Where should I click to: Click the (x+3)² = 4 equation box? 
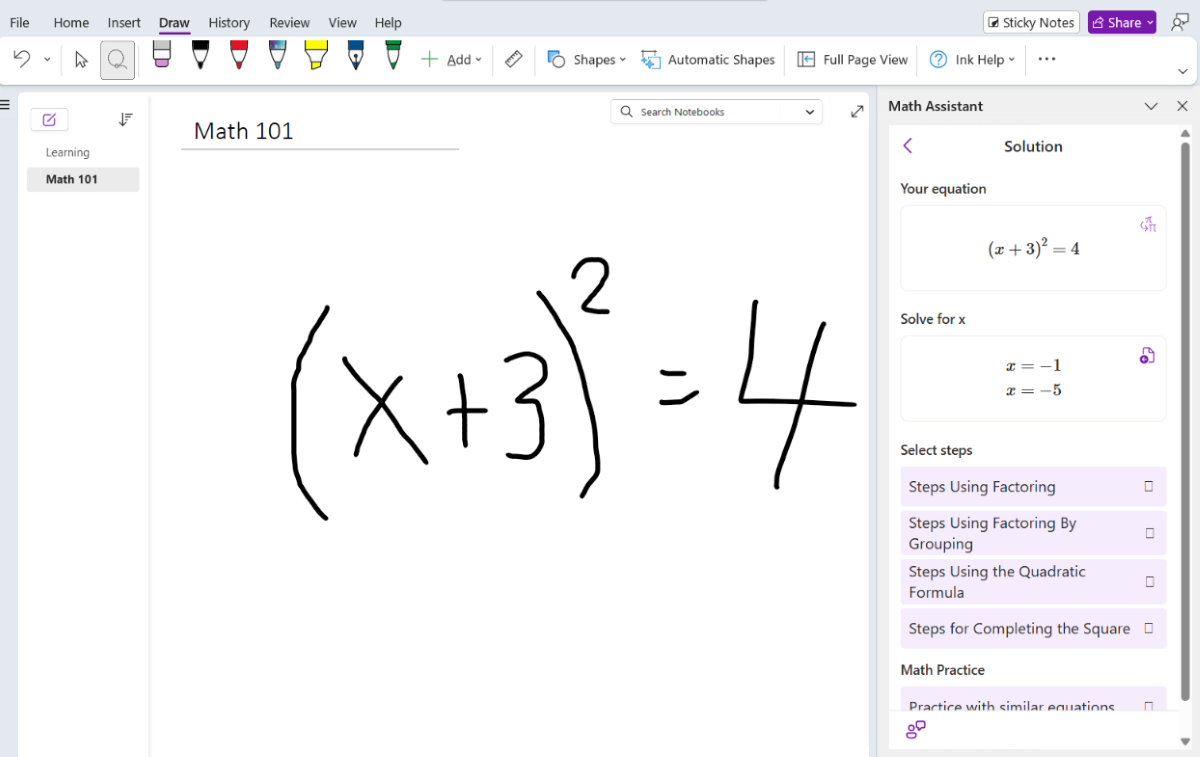coord(1033,248)
